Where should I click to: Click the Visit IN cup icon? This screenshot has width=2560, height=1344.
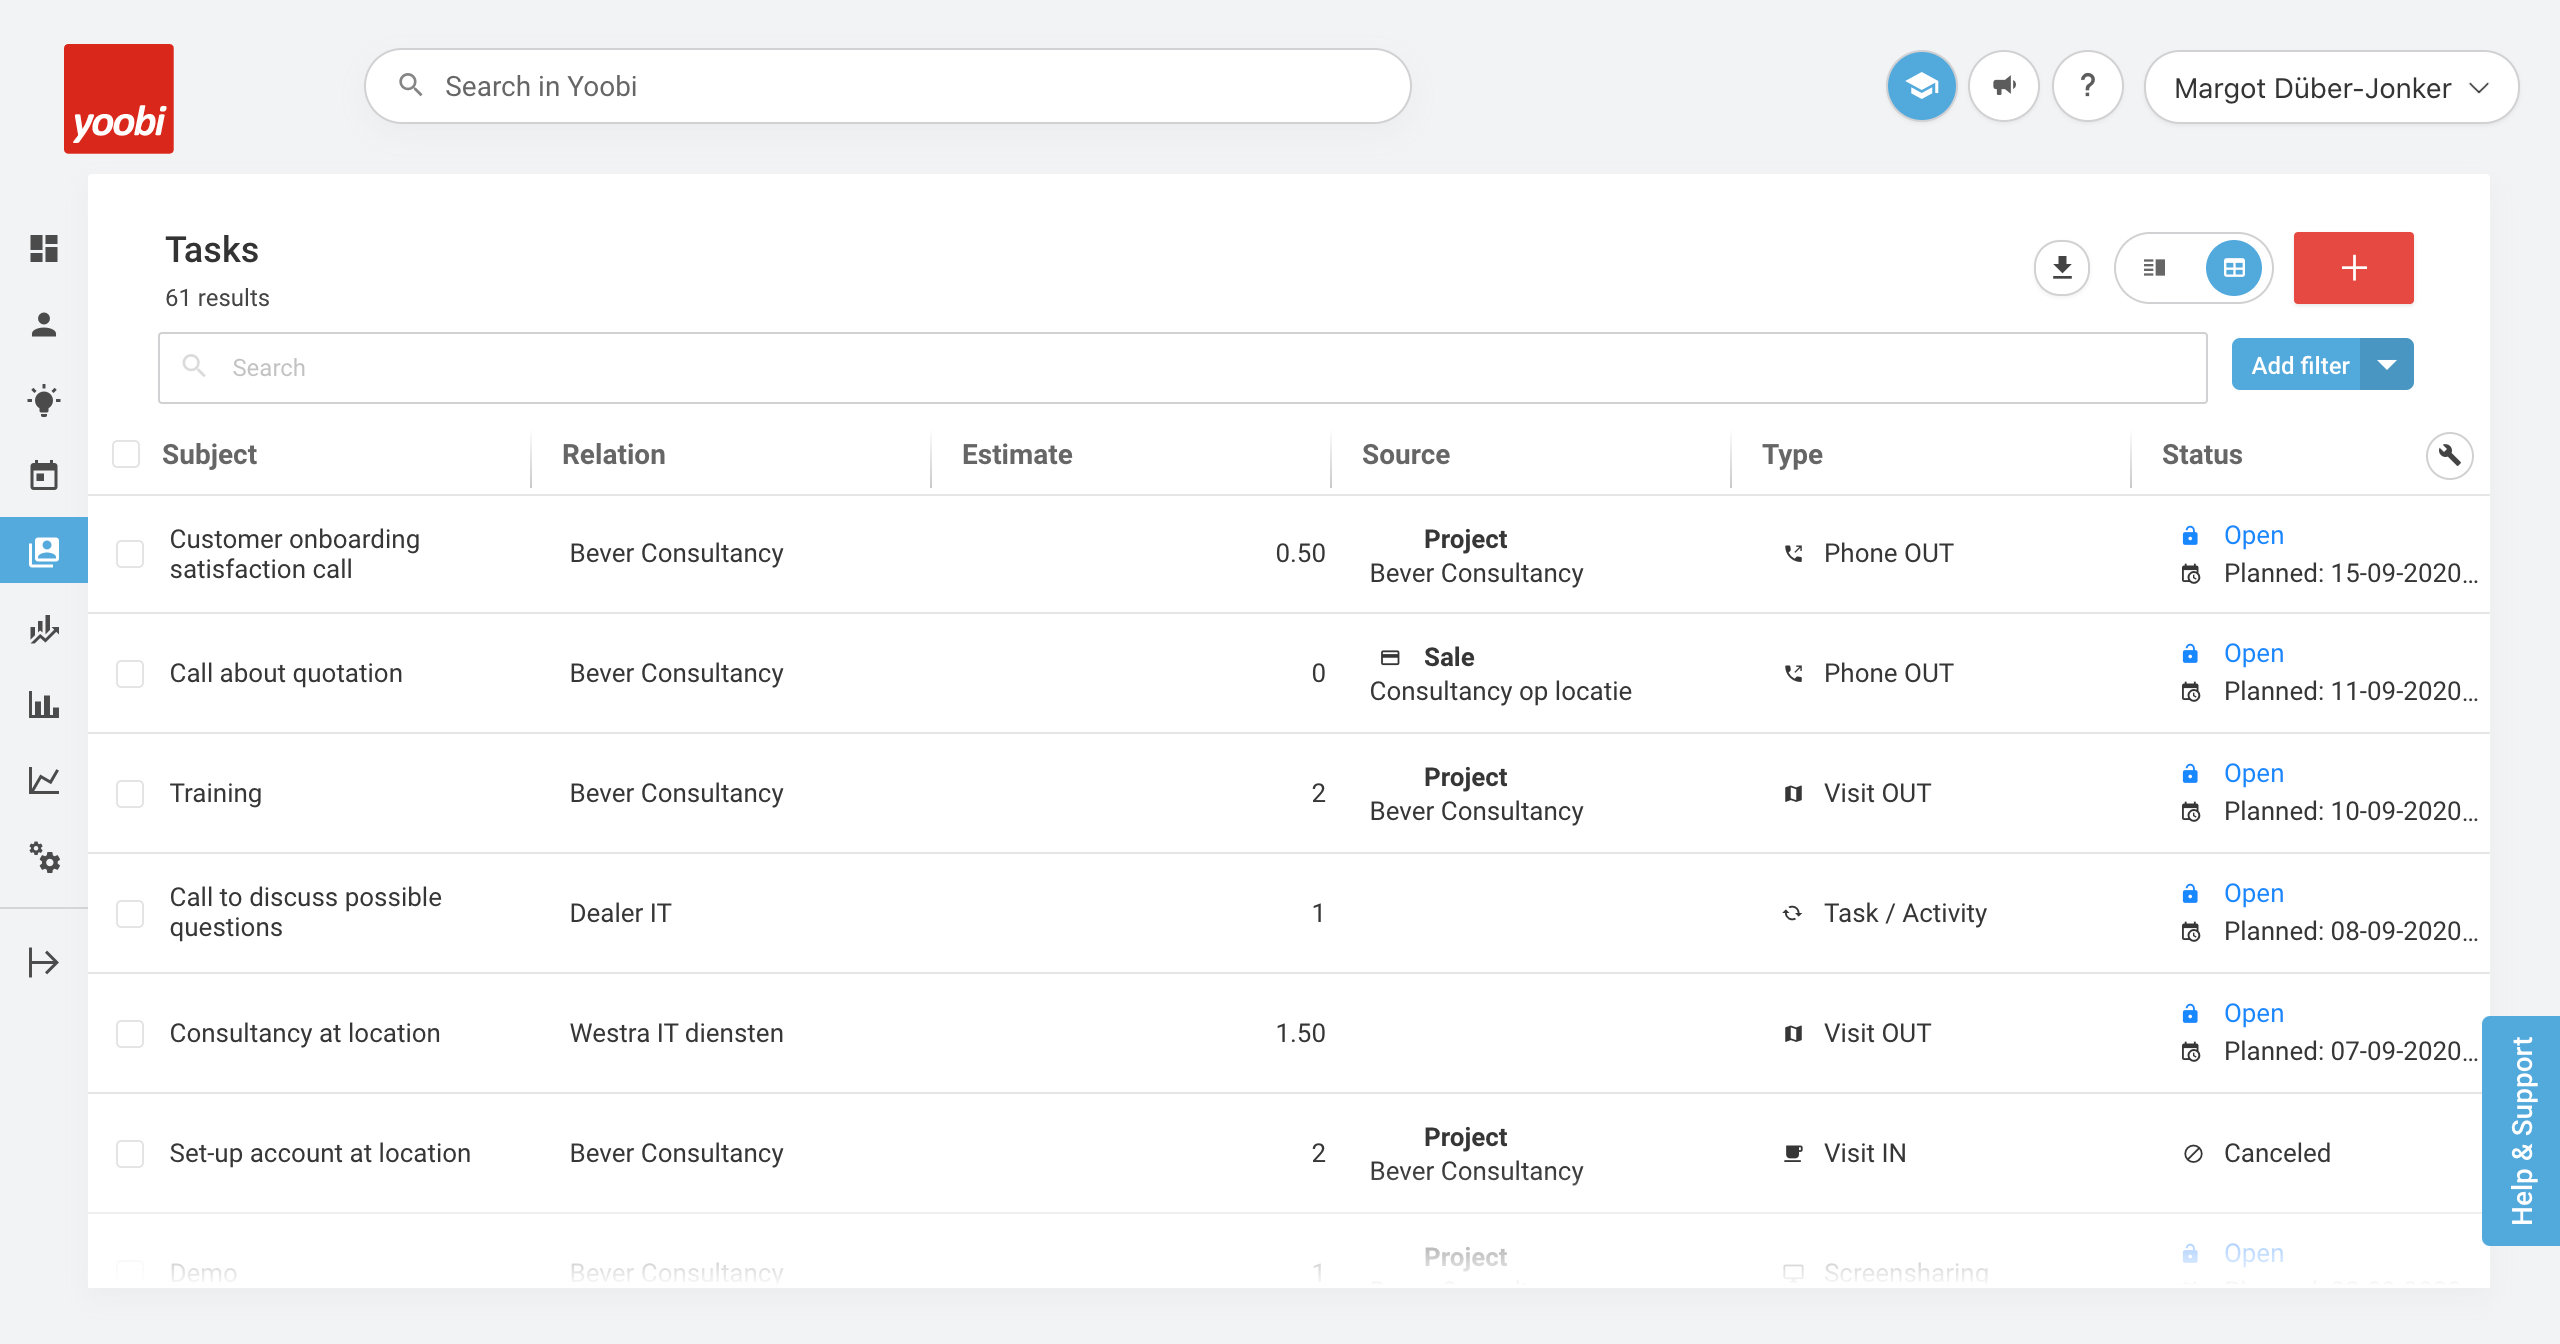tap(1794, 1153)
